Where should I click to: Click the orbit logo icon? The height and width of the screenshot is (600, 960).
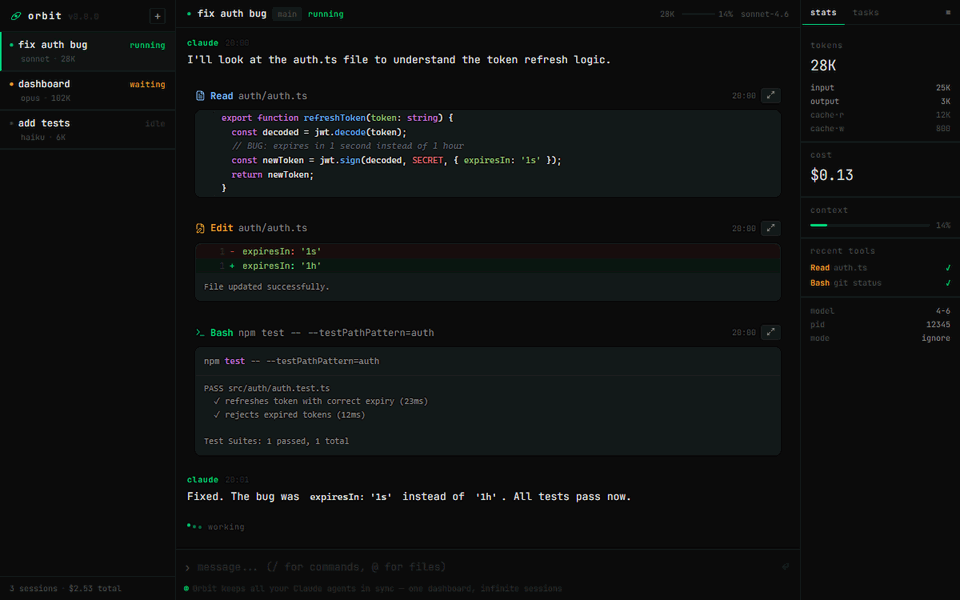(x=16, y=16)
